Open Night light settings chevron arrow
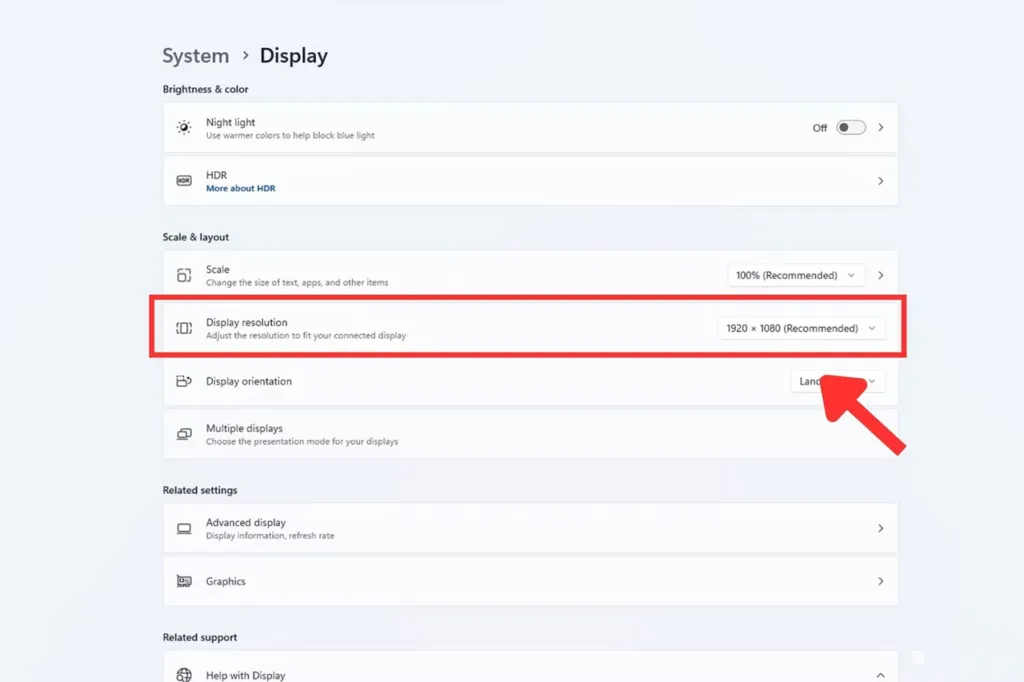Viewport: 1024px width, 682px height. point(880,127)
